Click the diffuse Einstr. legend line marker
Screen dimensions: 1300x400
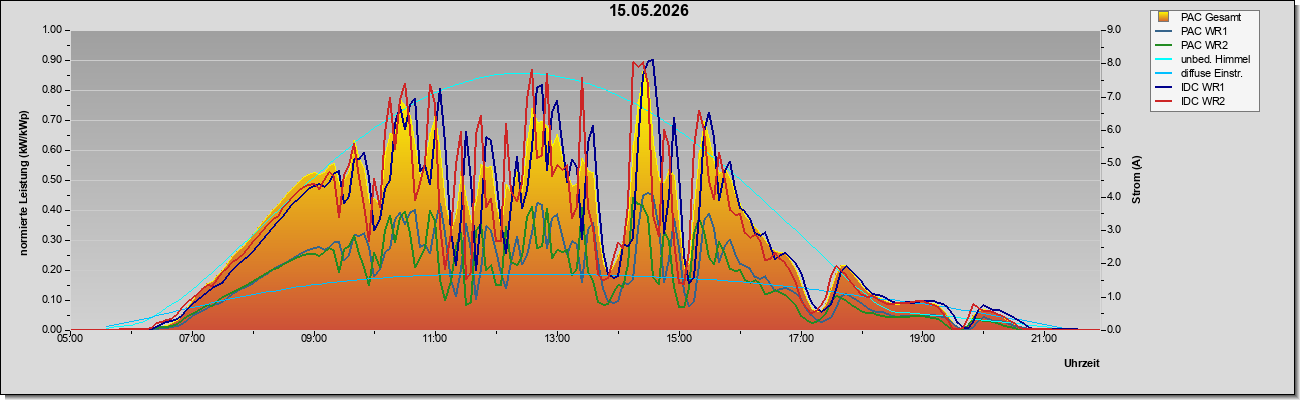(1164, 73)
